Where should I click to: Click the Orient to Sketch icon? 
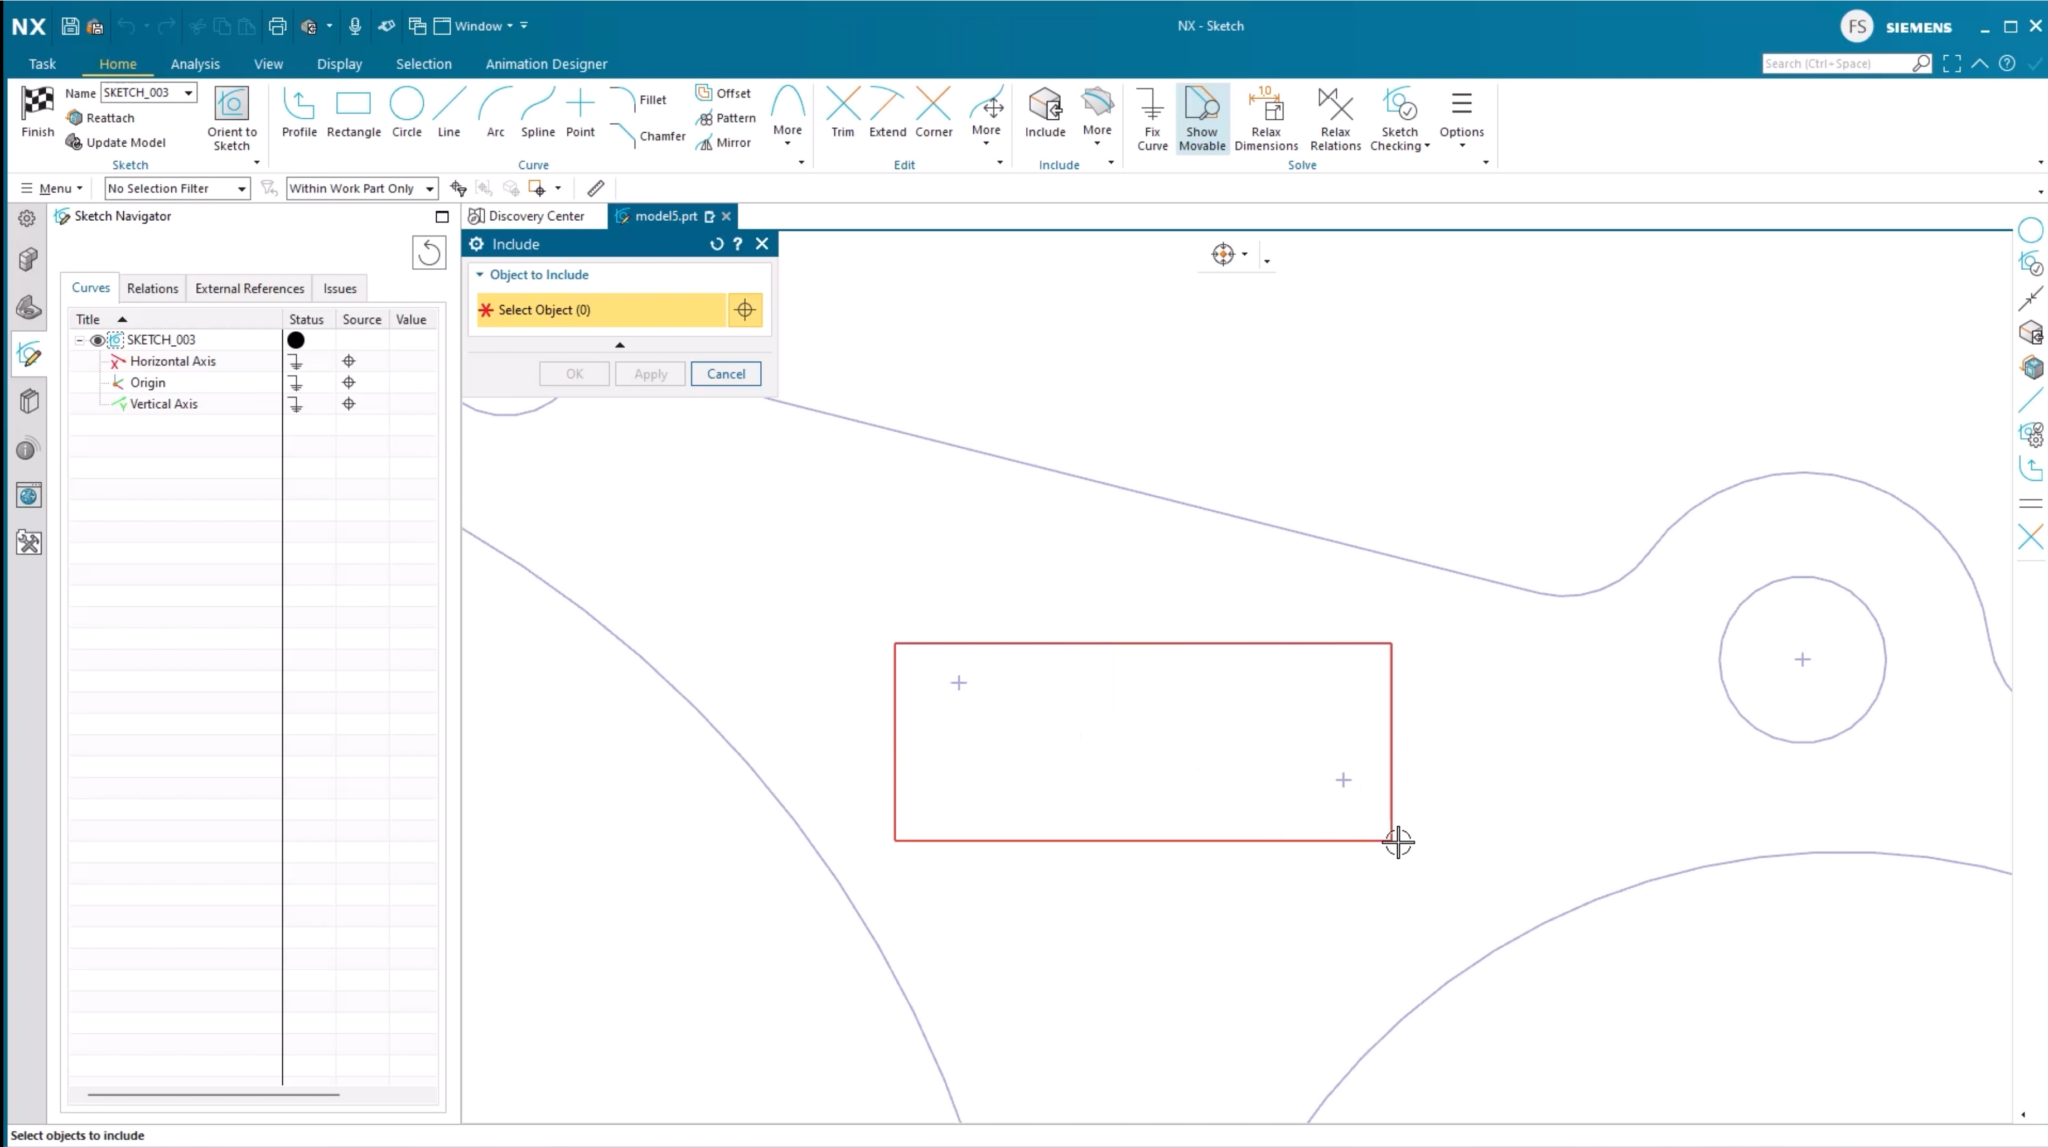[x=231, y=104]
